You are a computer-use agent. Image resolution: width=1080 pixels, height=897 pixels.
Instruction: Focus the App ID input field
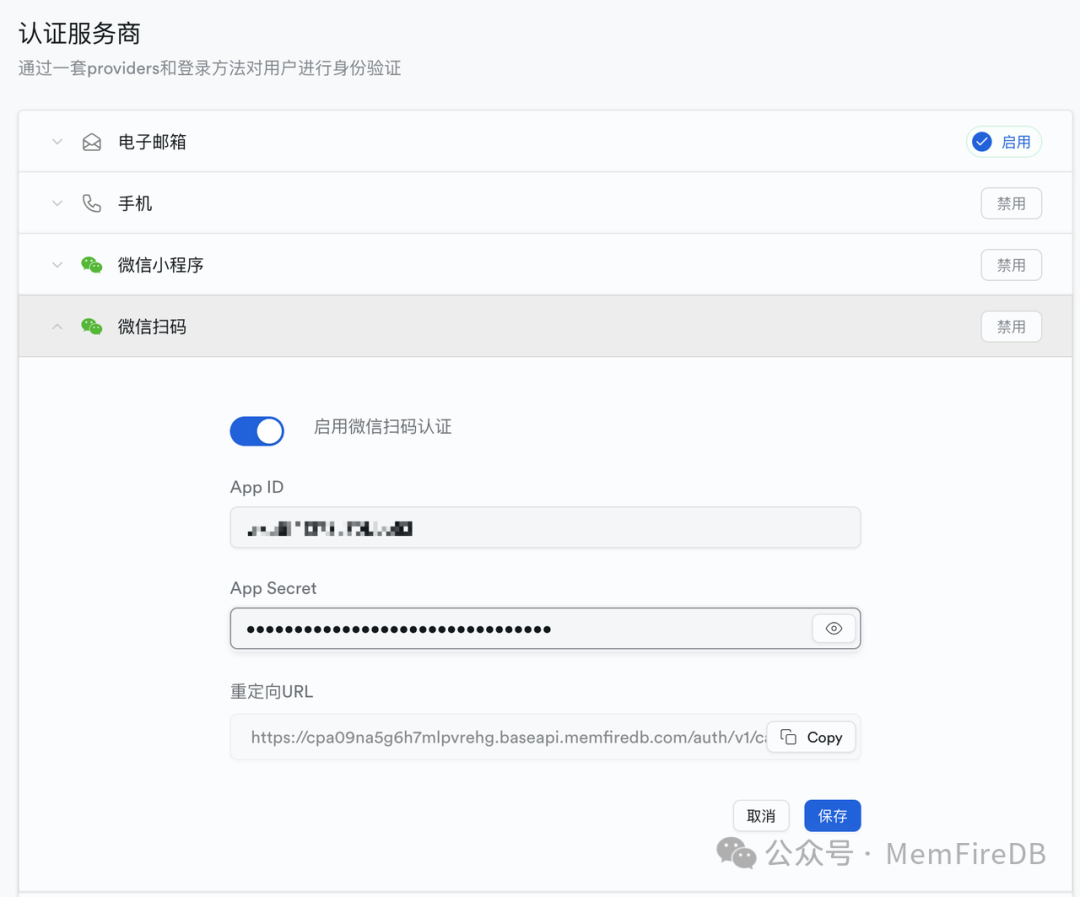click(546, 528)
